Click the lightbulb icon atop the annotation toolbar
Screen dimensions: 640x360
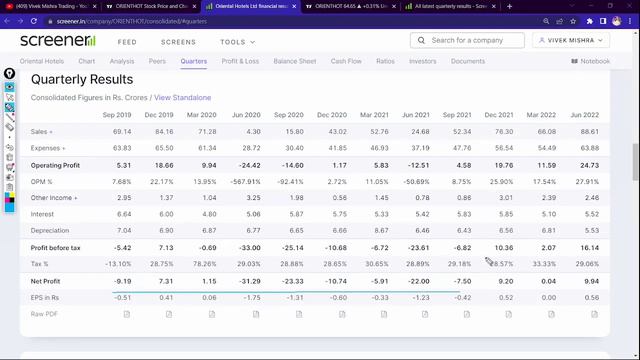click(x=9, y=73)
